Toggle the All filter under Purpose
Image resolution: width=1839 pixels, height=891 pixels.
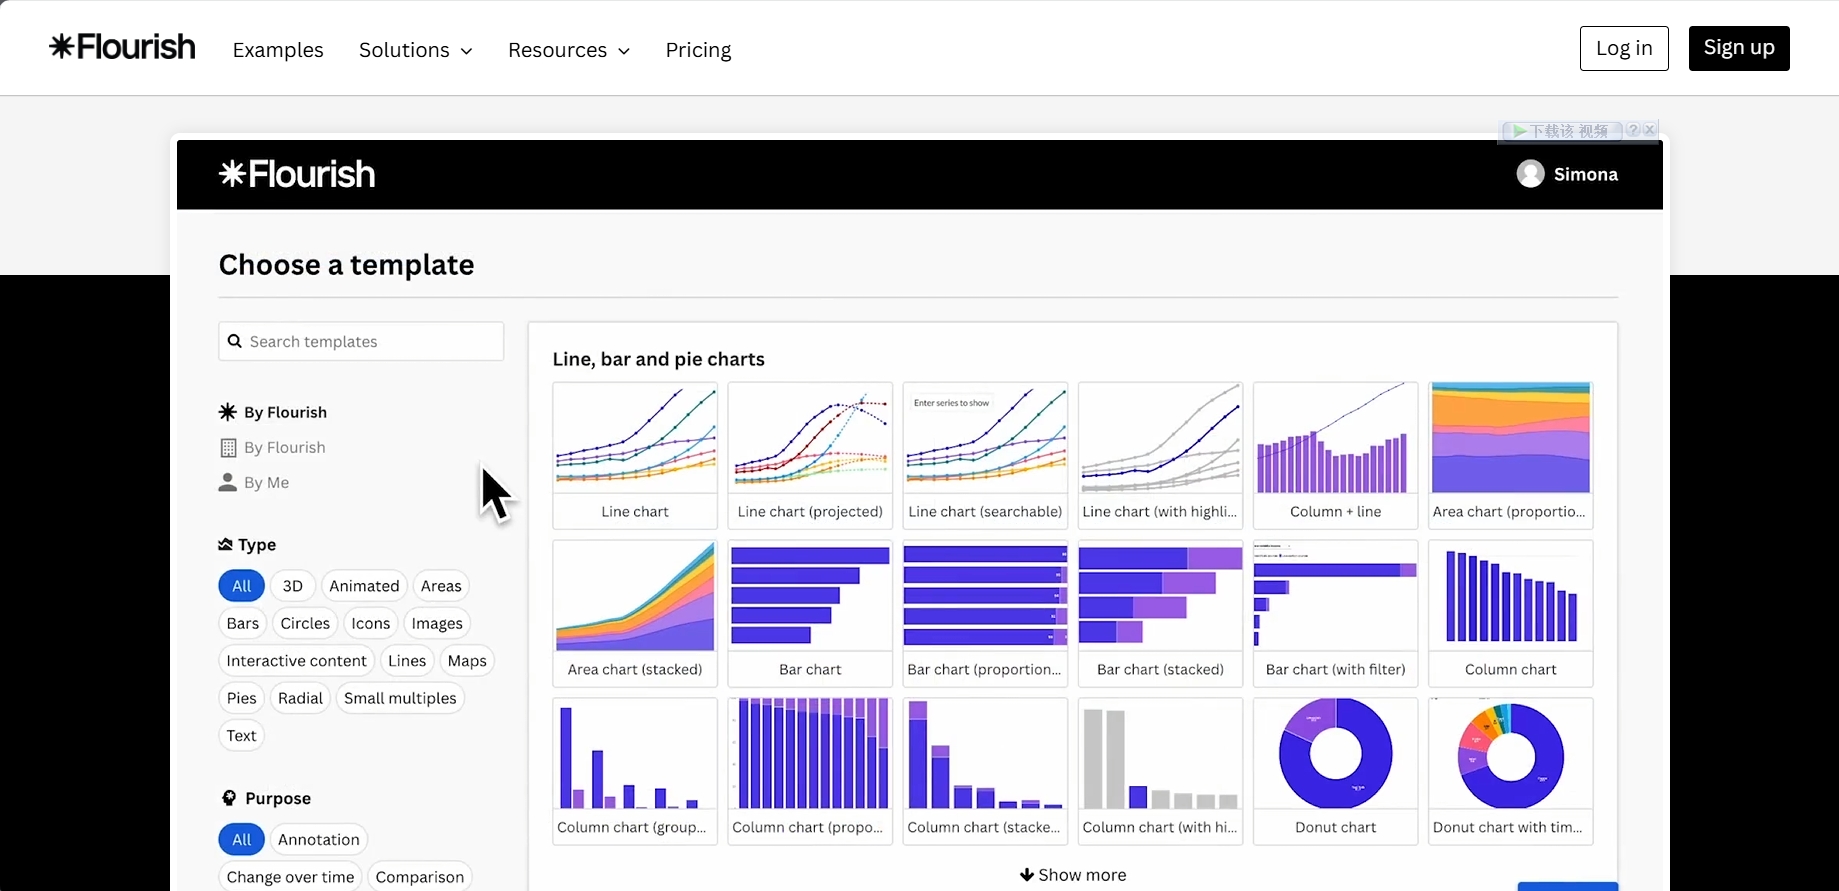coord(241,840)
